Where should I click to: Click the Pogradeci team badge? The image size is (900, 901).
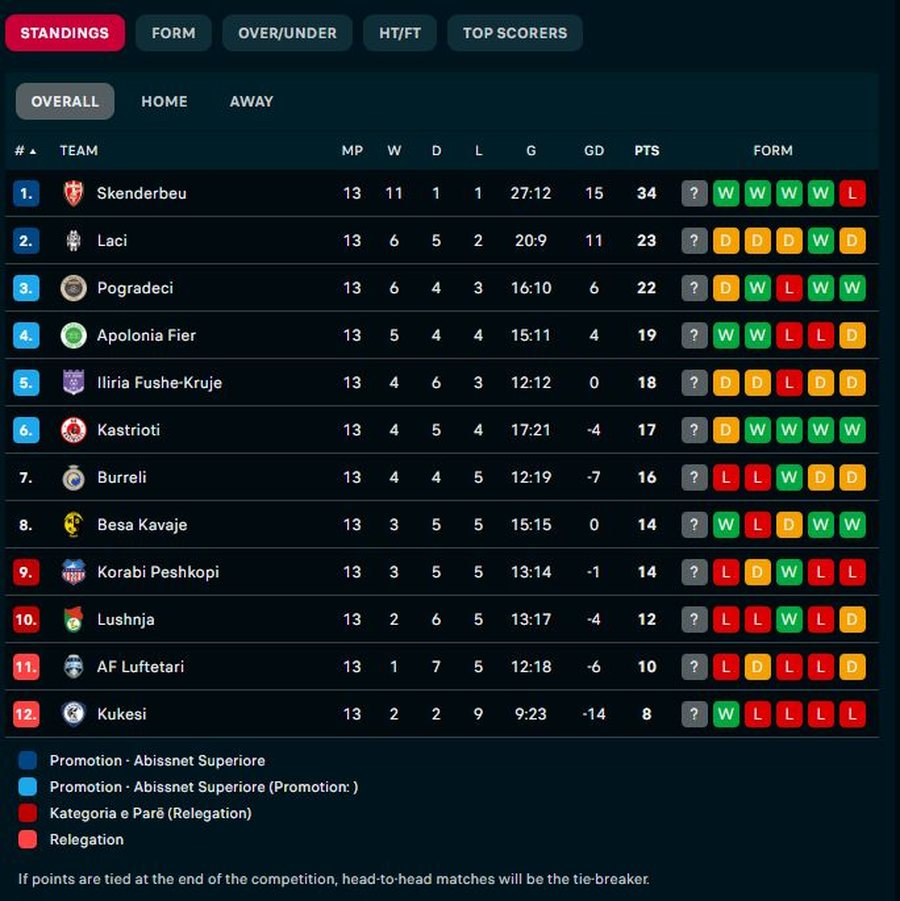click(73, 288)
